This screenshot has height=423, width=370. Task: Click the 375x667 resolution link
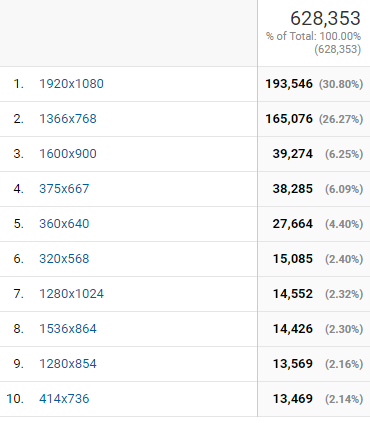pyautogui.click(x=64, y=189)
